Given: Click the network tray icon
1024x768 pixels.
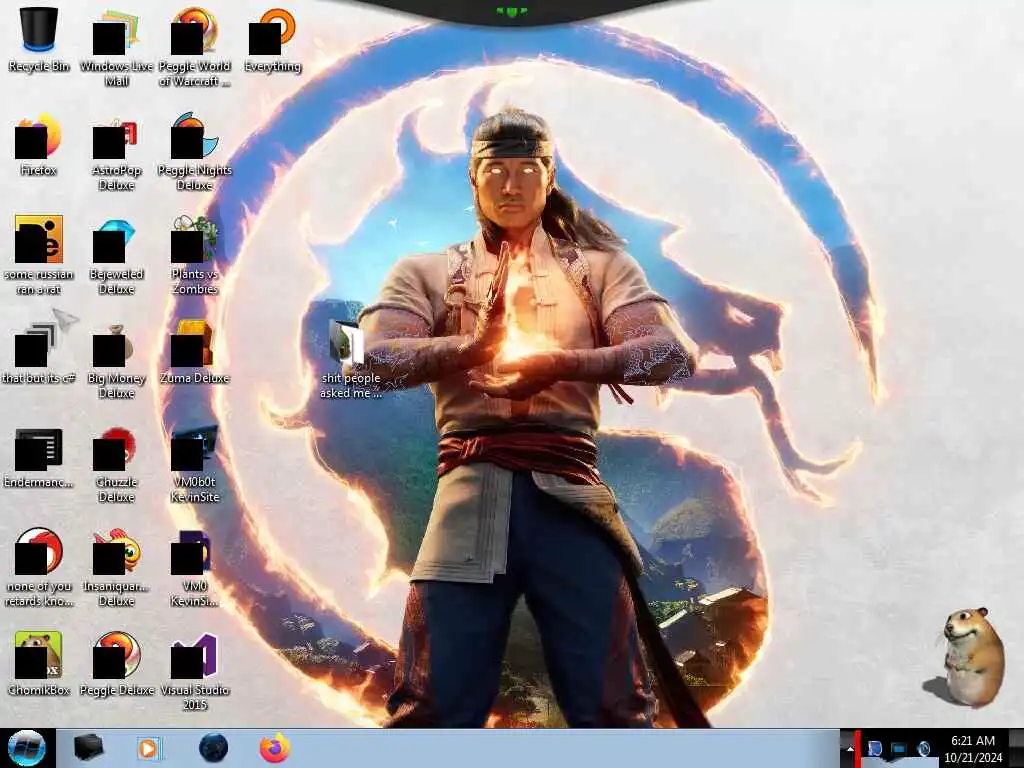Looking at the screenshot, I should pos(899,749).
